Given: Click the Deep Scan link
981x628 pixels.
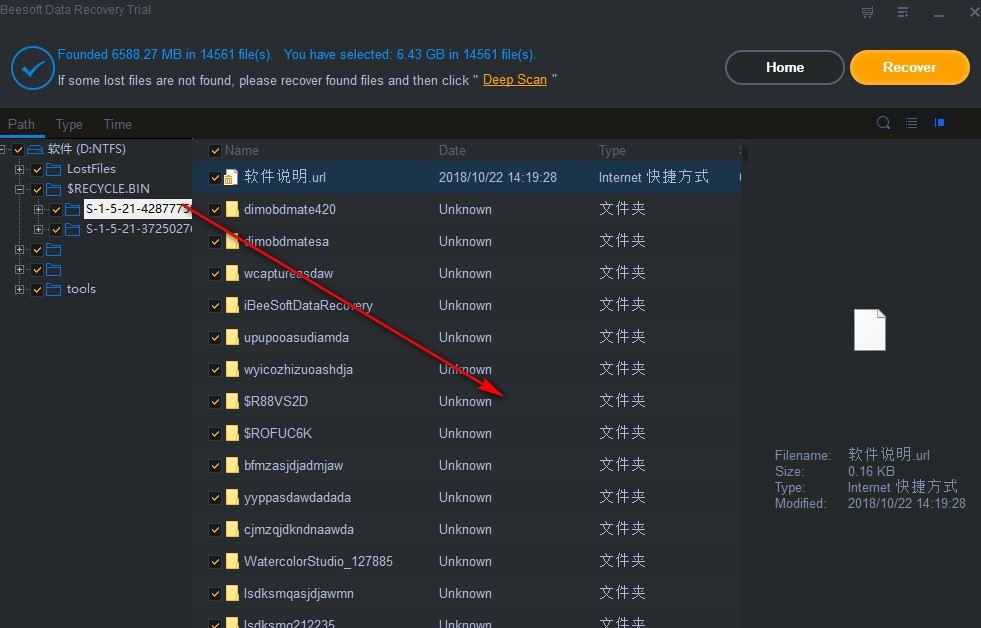Looking at the screenshot, I should [514, 79].
